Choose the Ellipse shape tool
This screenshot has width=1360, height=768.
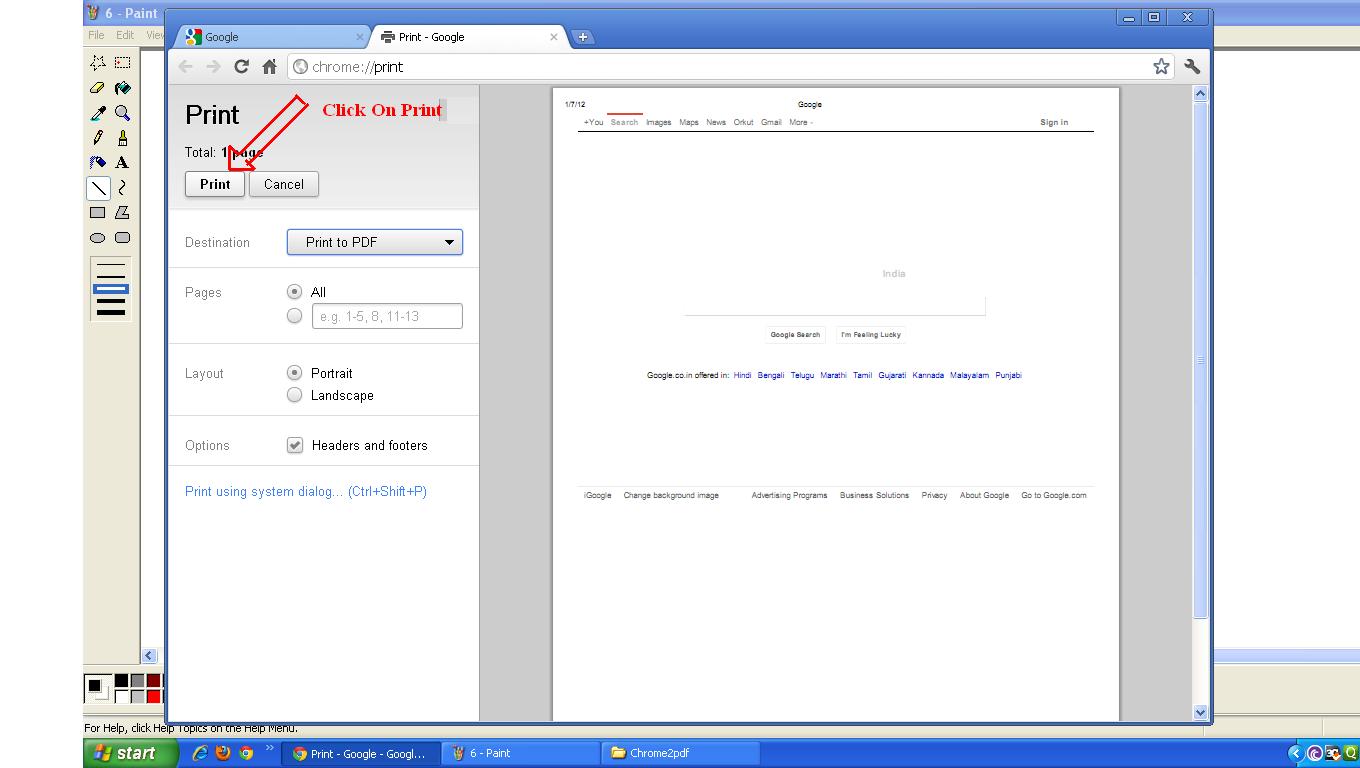point(98,238)
